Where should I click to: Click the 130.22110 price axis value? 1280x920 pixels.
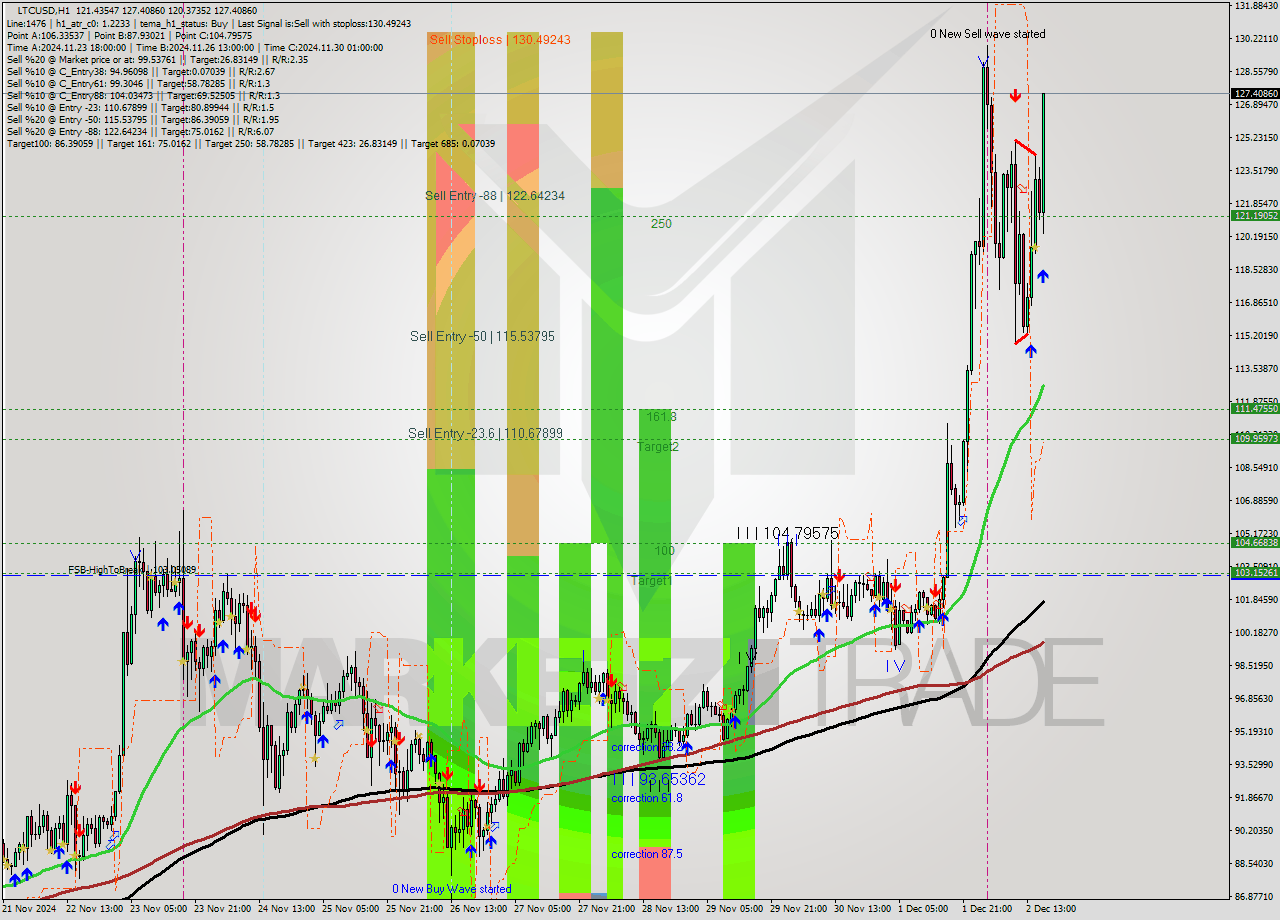(x=1256, y=39)
